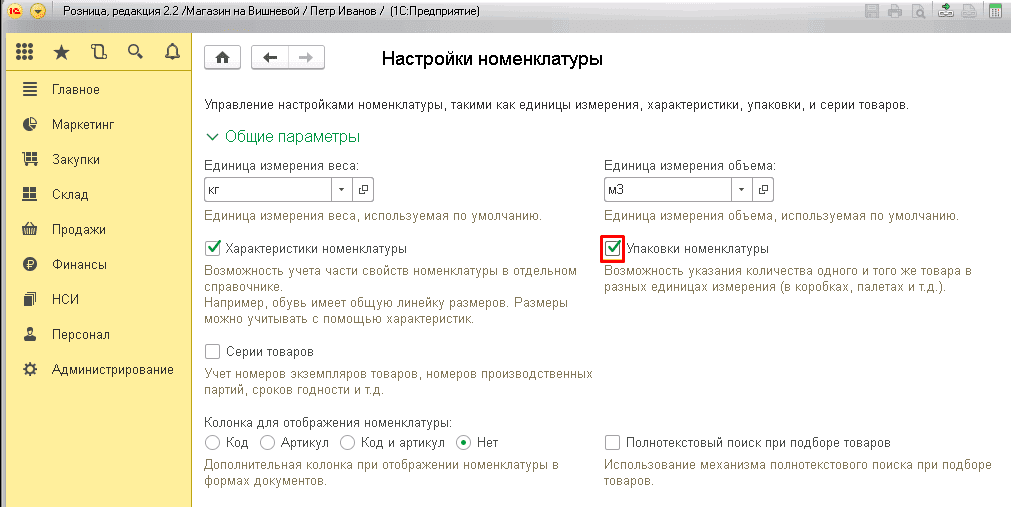Uncheck Характеристики номенклатуры checkbox
Viewport: 1011px width, 507px height.
pos(212,248)
